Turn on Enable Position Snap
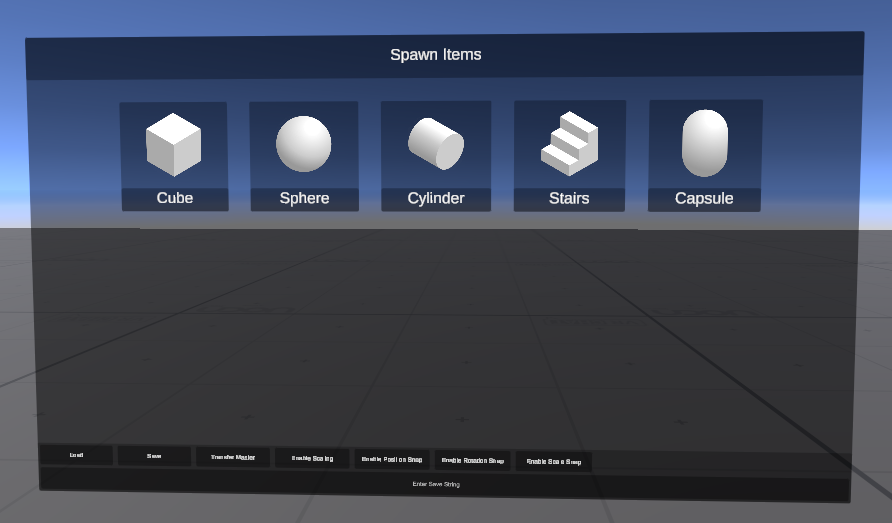 pos(392,459)
